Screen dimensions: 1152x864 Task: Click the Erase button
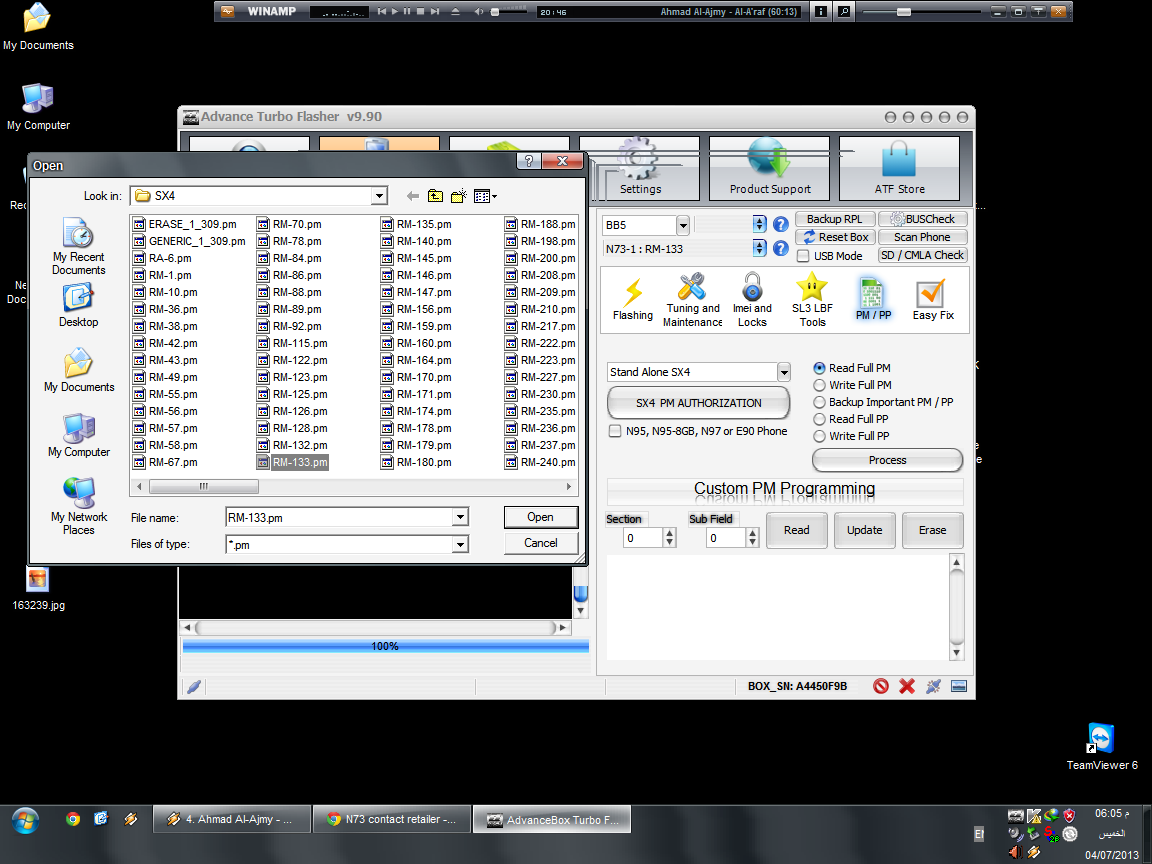click(x=932, y=530)
